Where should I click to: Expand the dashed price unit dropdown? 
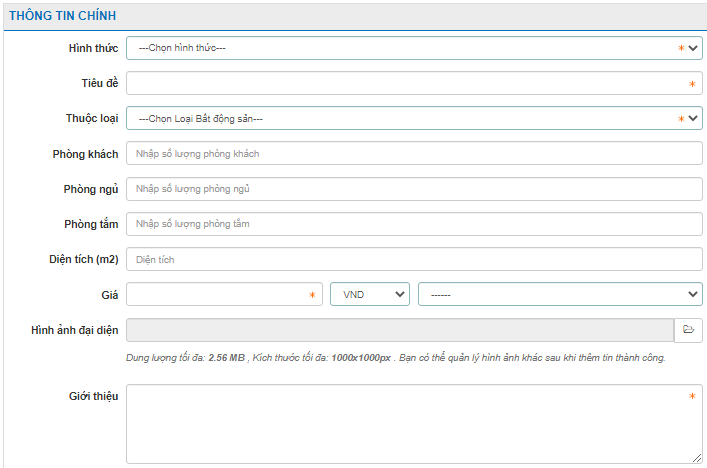point(559,294)
